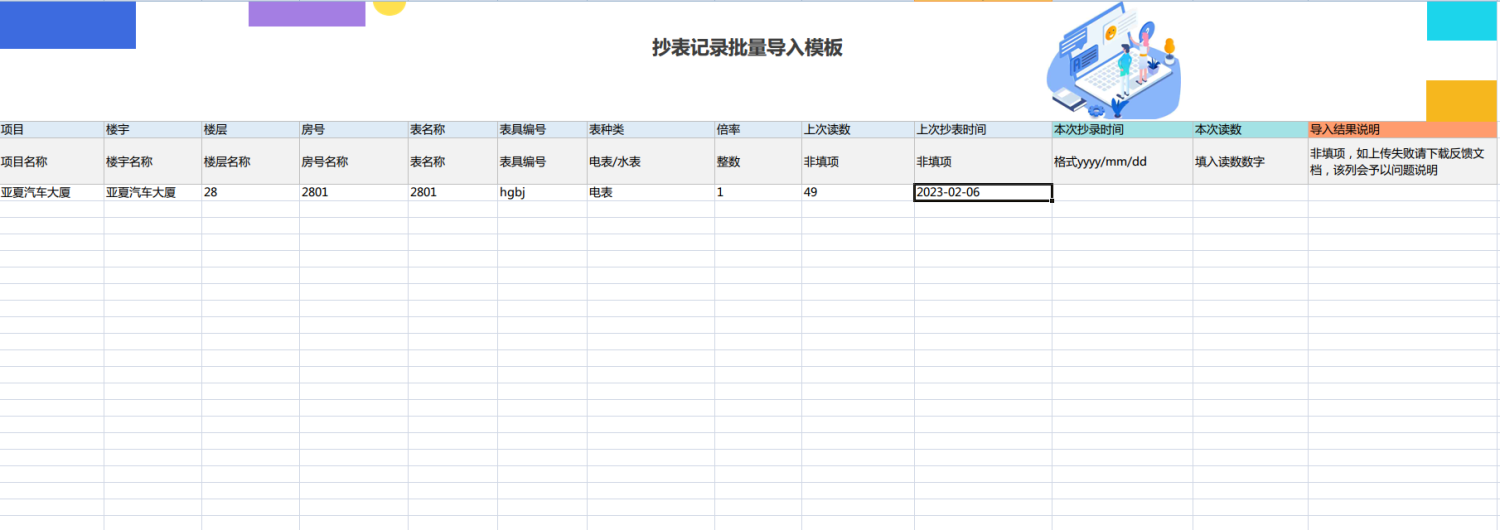
Task: Select the 电表/水表 description cell
Action: click(x=650, y=161)
